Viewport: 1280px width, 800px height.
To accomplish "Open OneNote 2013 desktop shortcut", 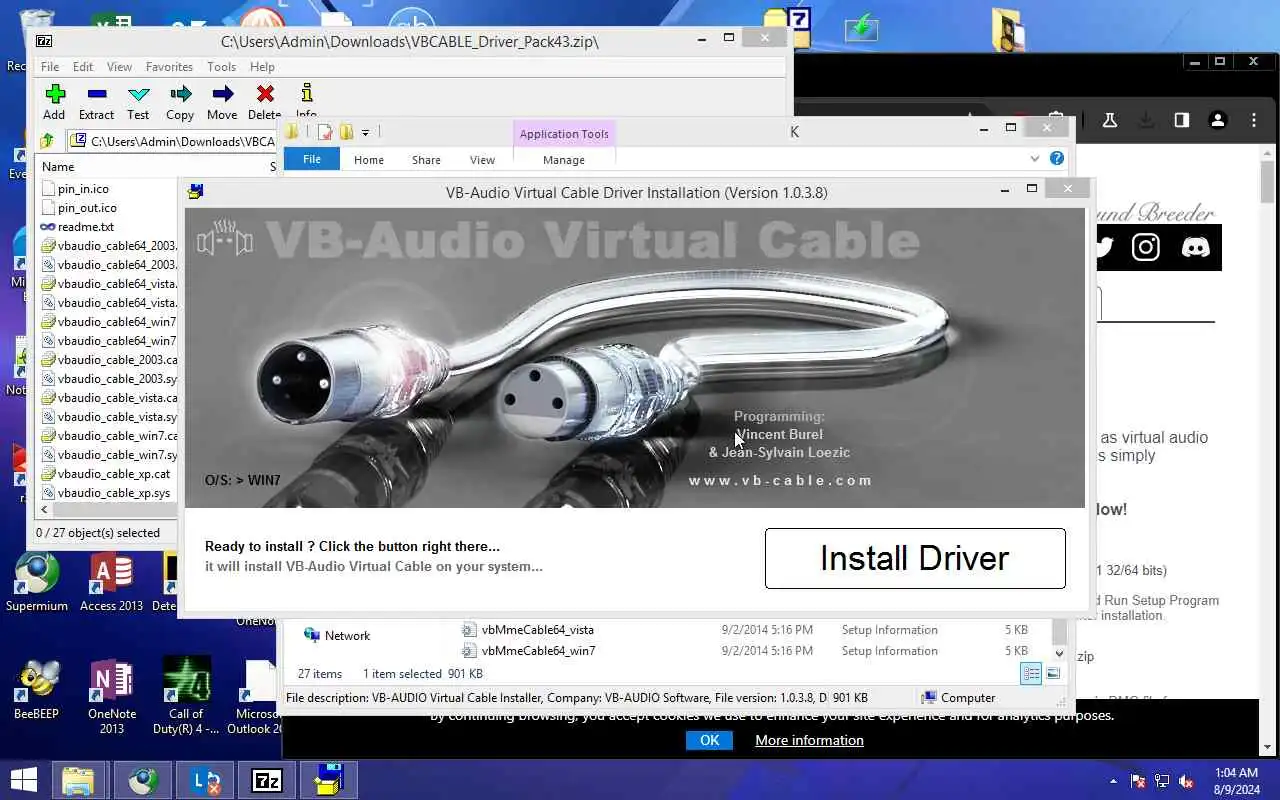I will point(112,698).
